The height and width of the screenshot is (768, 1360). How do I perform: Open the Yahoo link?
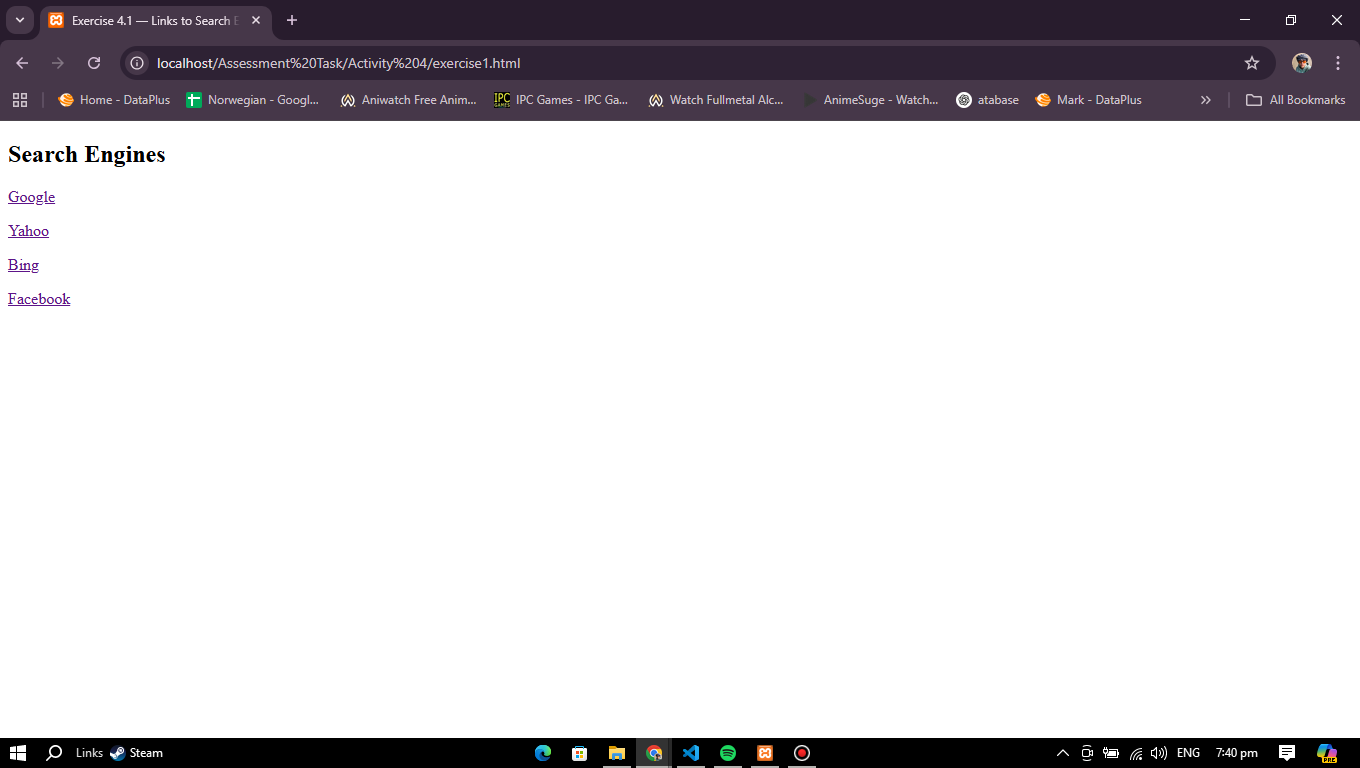click(x=28, y=231)
